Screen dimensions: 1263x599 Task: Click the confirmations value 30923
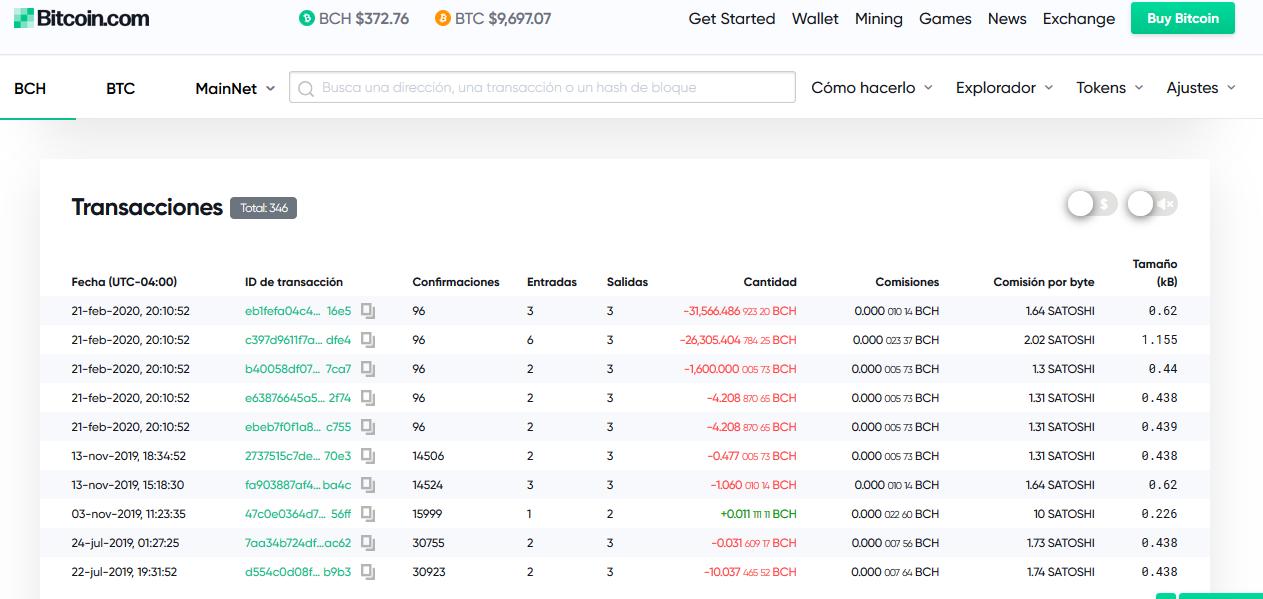click(428, 572)
